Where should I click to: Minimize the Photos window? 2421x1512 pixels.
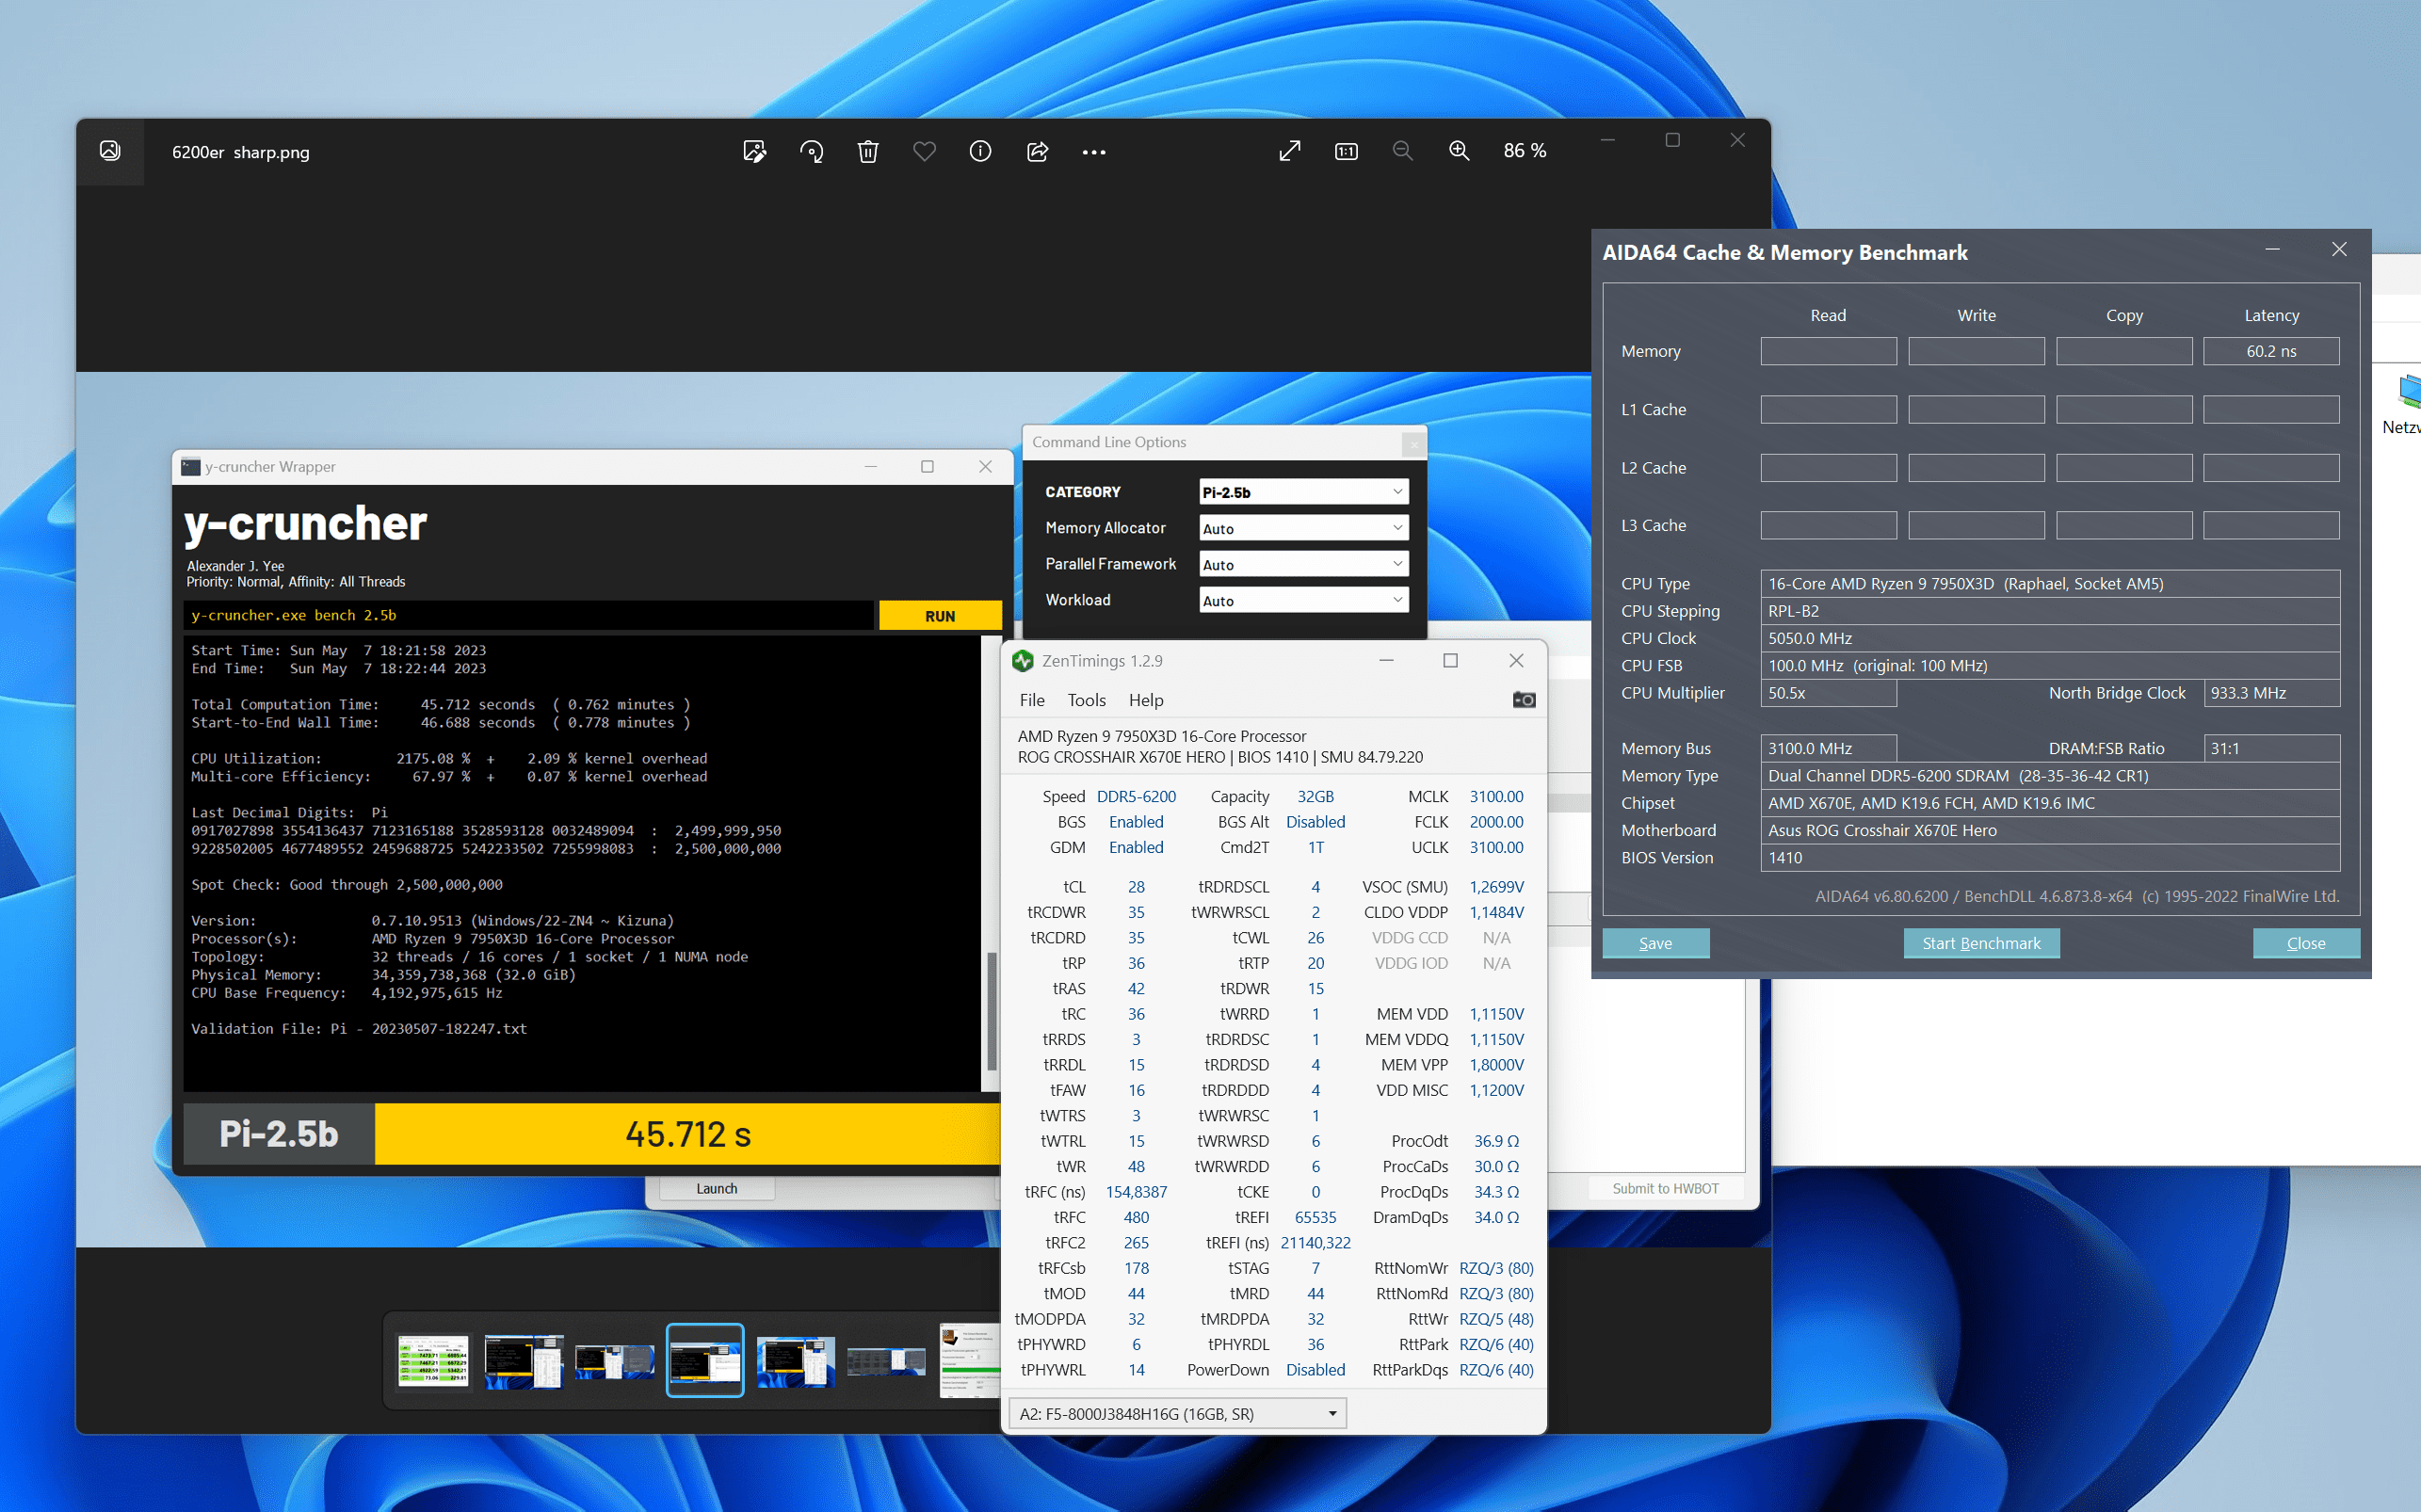click(1608, 140)
